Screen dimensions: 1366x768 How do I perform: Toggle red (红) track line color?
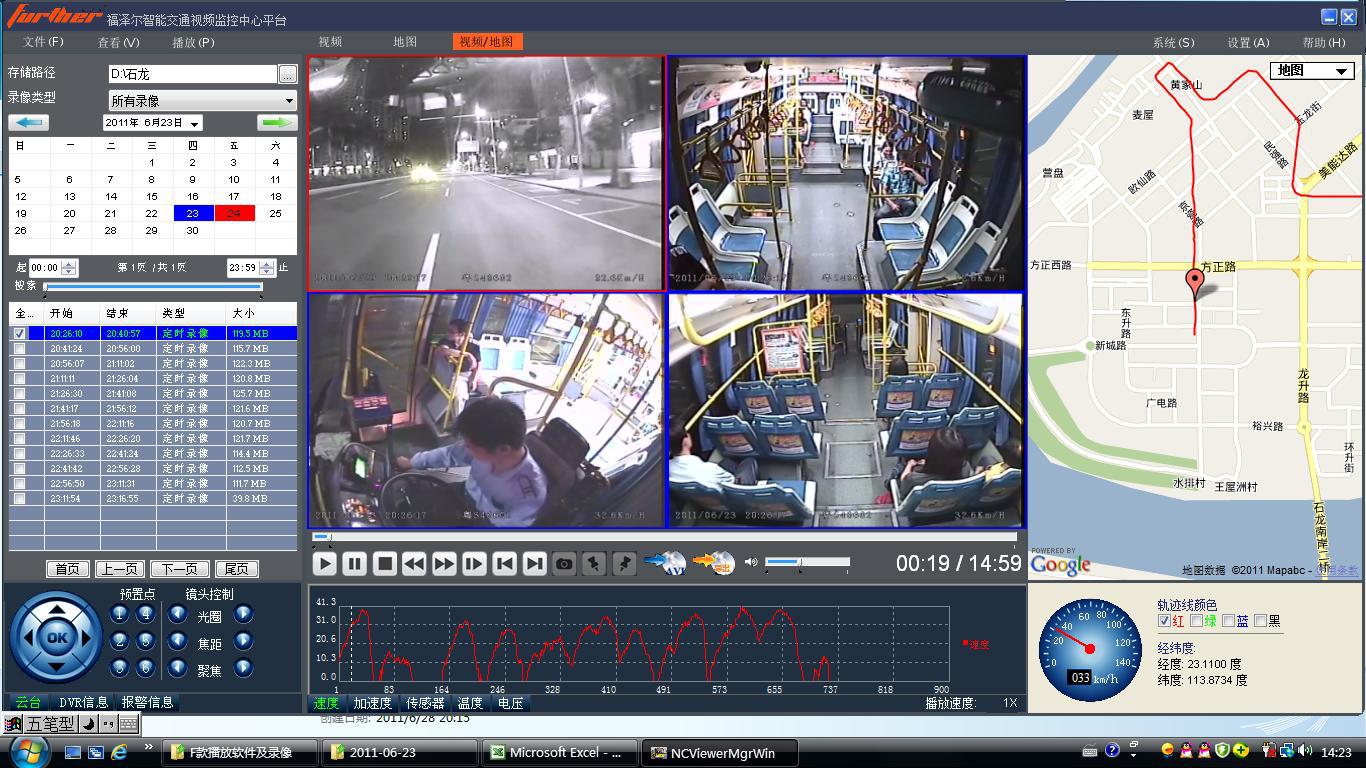click(1164, 621)
